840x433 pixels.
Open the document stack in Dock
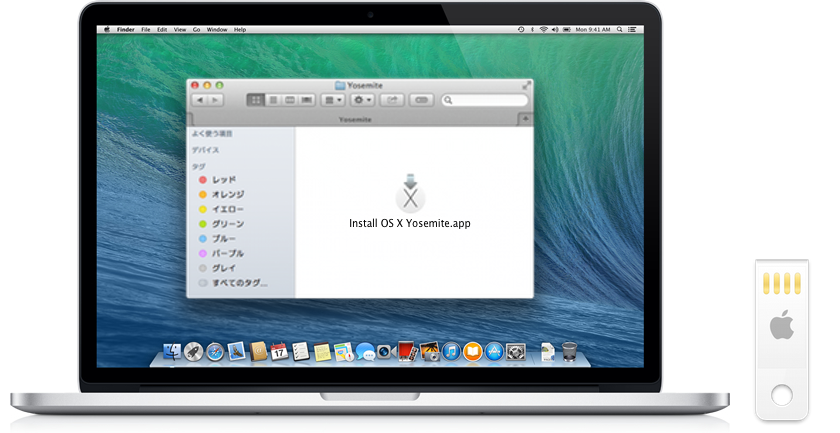coord(548,352)
